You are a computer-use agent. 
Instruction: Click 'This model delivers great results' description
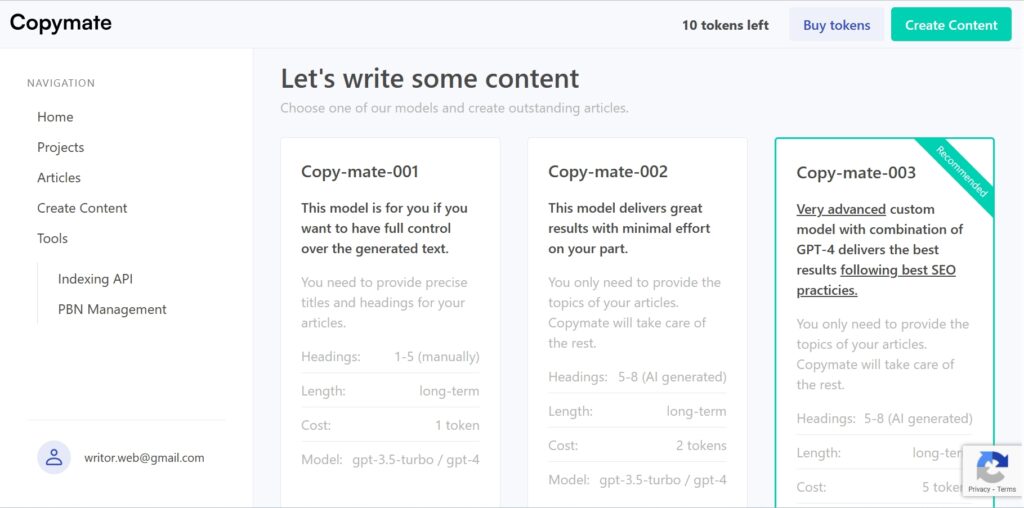tap(629, 228)
